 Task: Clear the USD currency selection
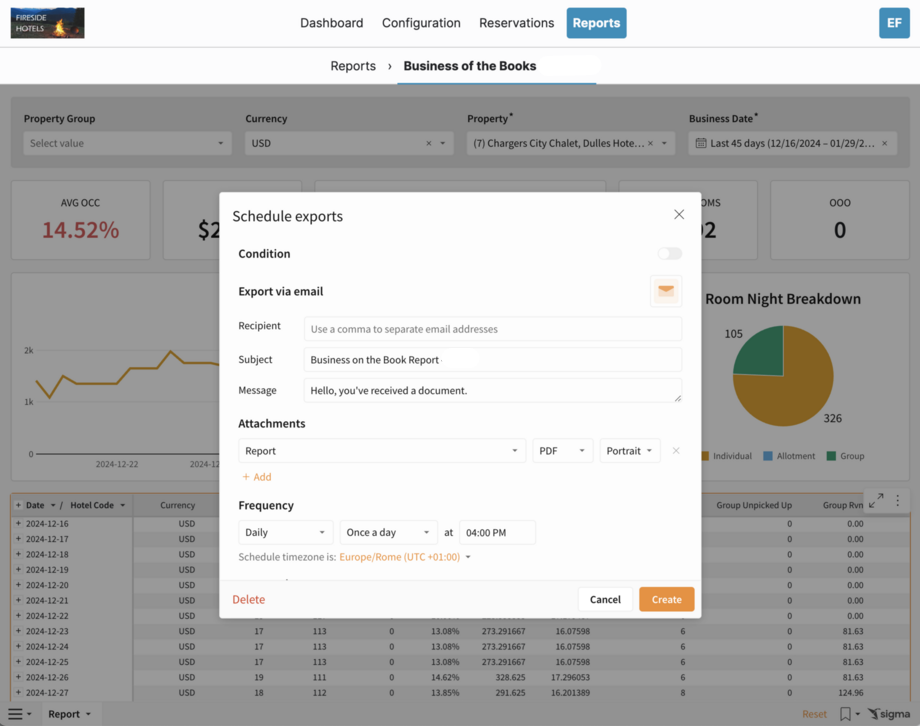click(x=428, y=143)
